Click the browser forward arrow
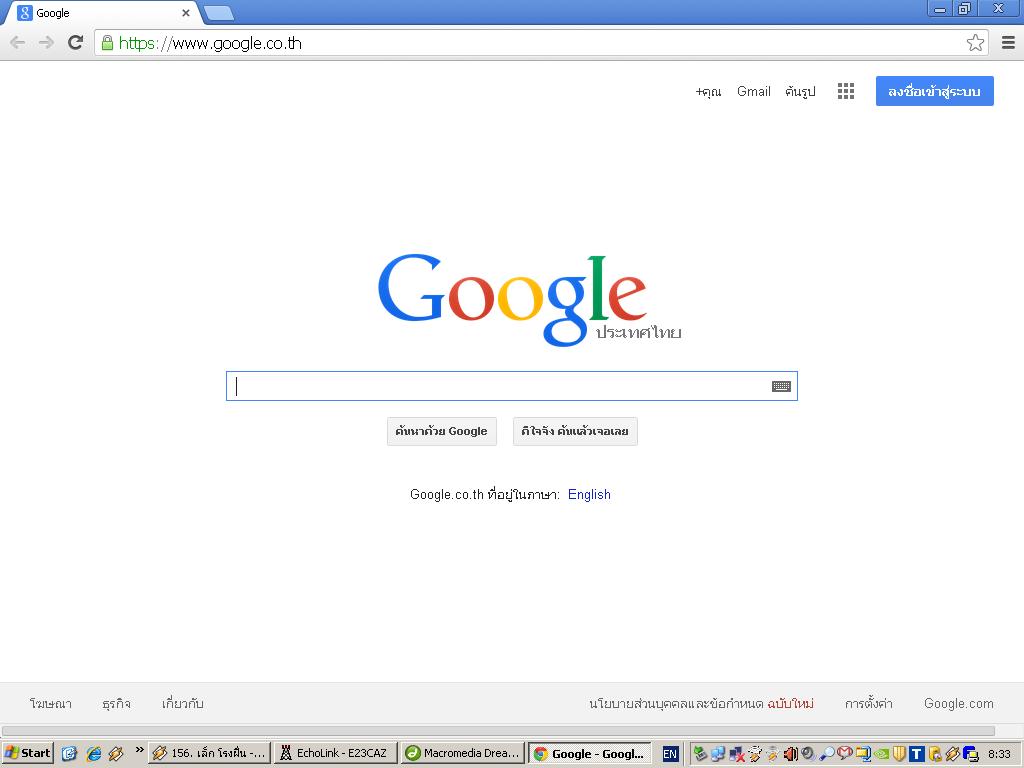Viewport: 1024px width, 768px height. [x=46, y=43]
